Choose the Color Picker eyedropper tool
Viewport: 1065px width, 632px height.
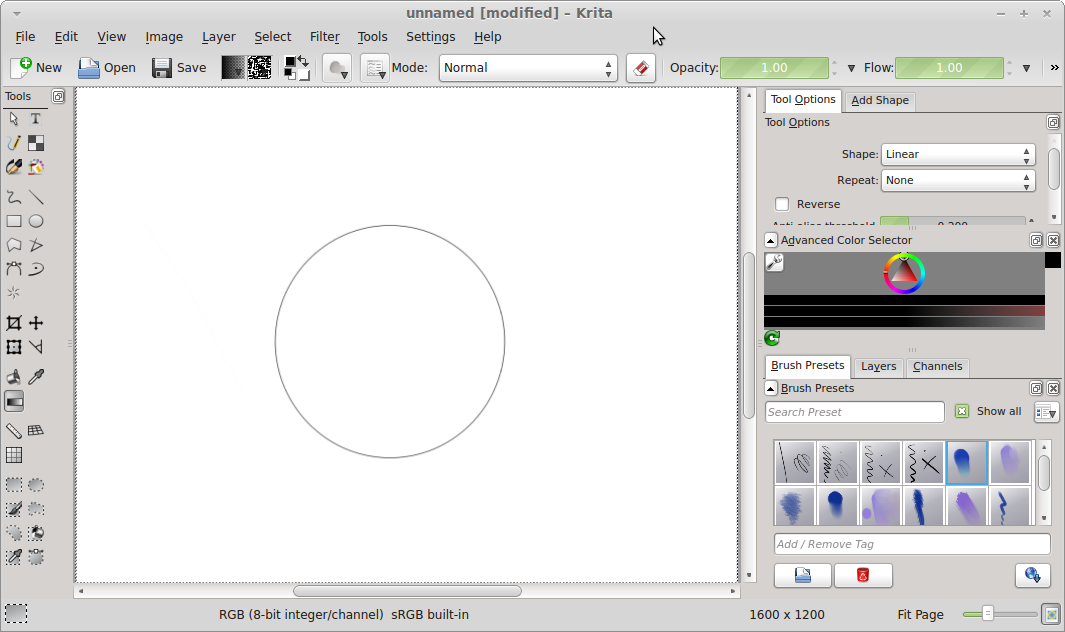36,377
